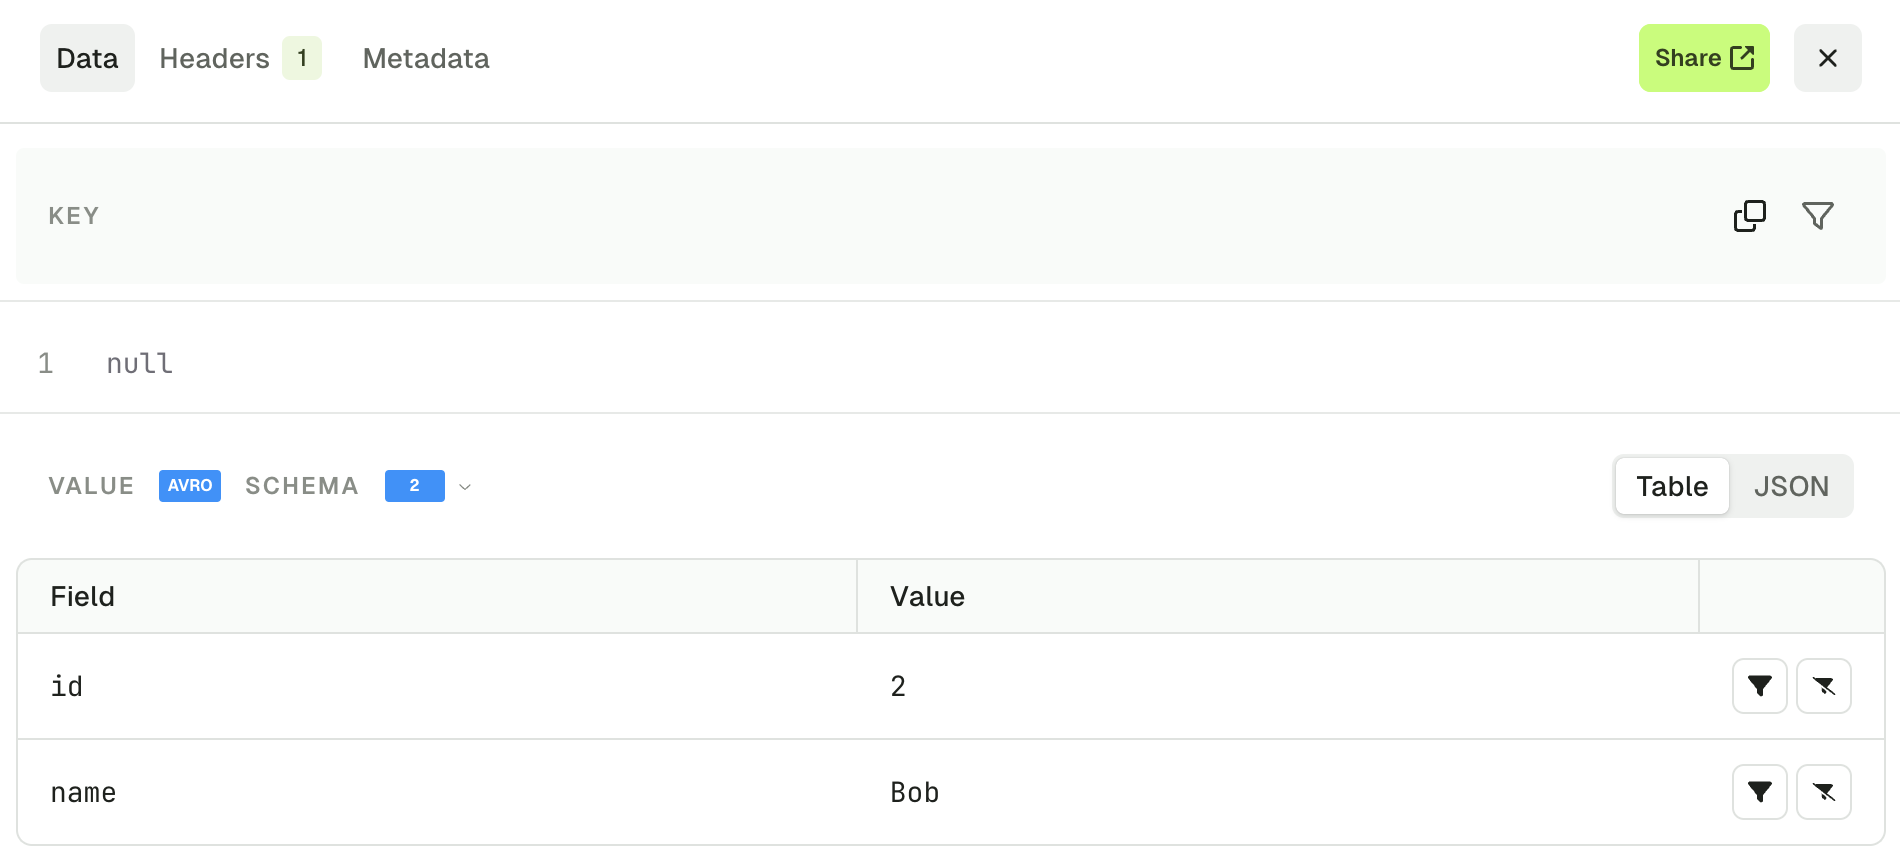1900x860 pixels.
Task: Click the Share button
Action: (x=1704, y=58)
